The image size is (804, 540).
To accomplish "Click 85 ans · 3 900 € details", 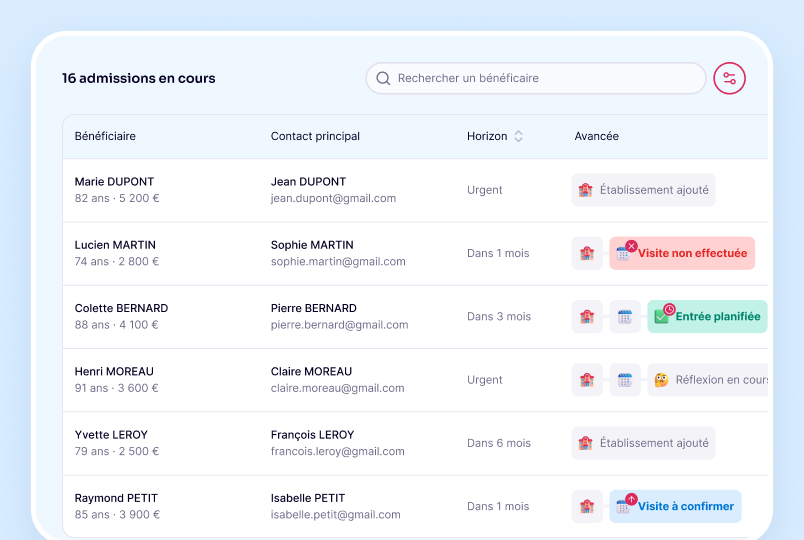I will pos(117,515).
